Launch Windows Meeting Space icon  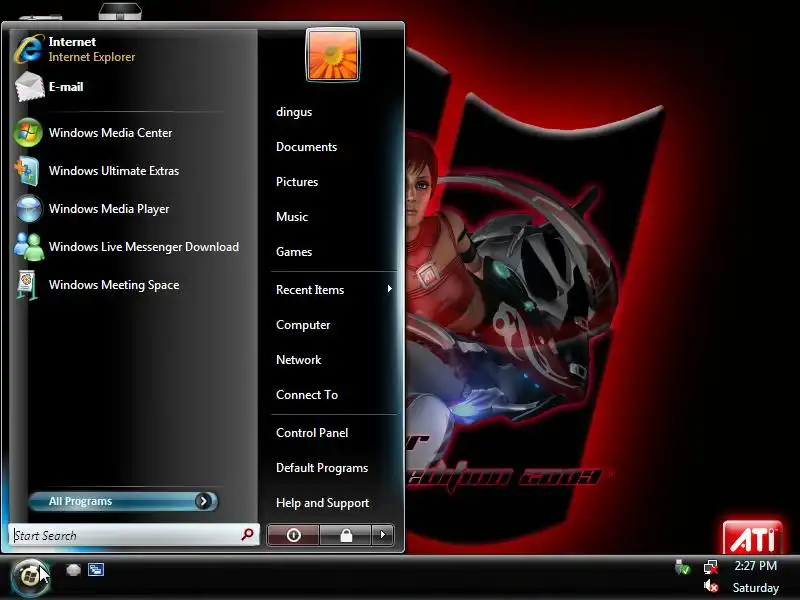coord(27,285)
